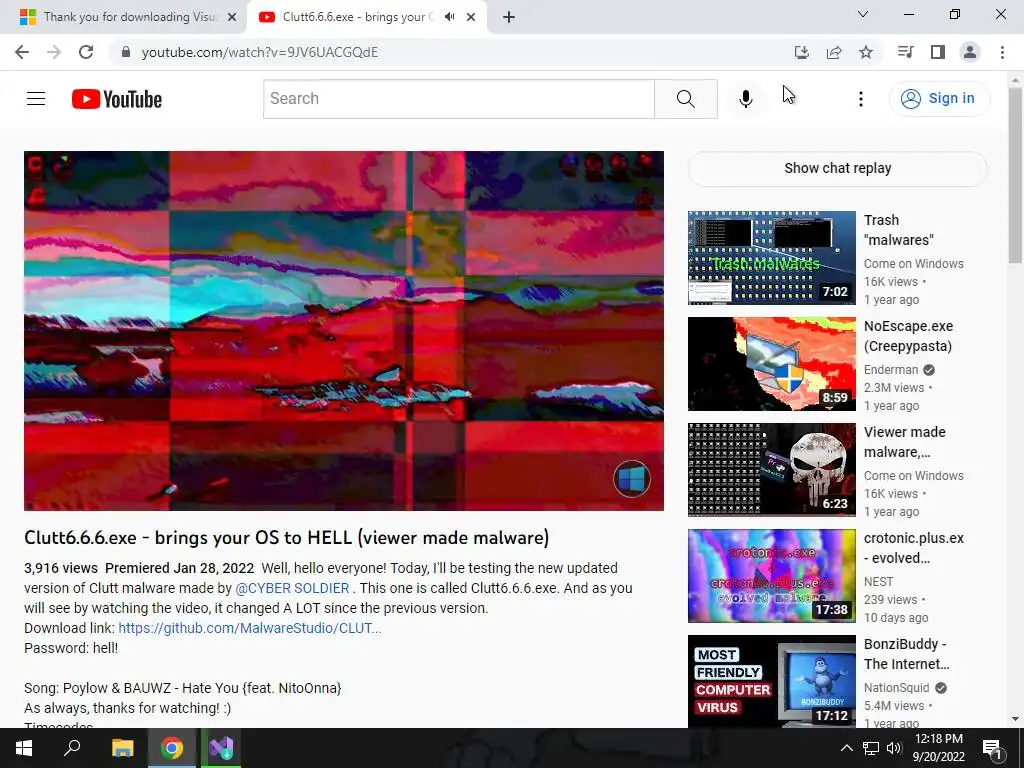The height and width of the screenshot is (768, 1024).
Task: Open the Enderman channel name
Action: 891,370
